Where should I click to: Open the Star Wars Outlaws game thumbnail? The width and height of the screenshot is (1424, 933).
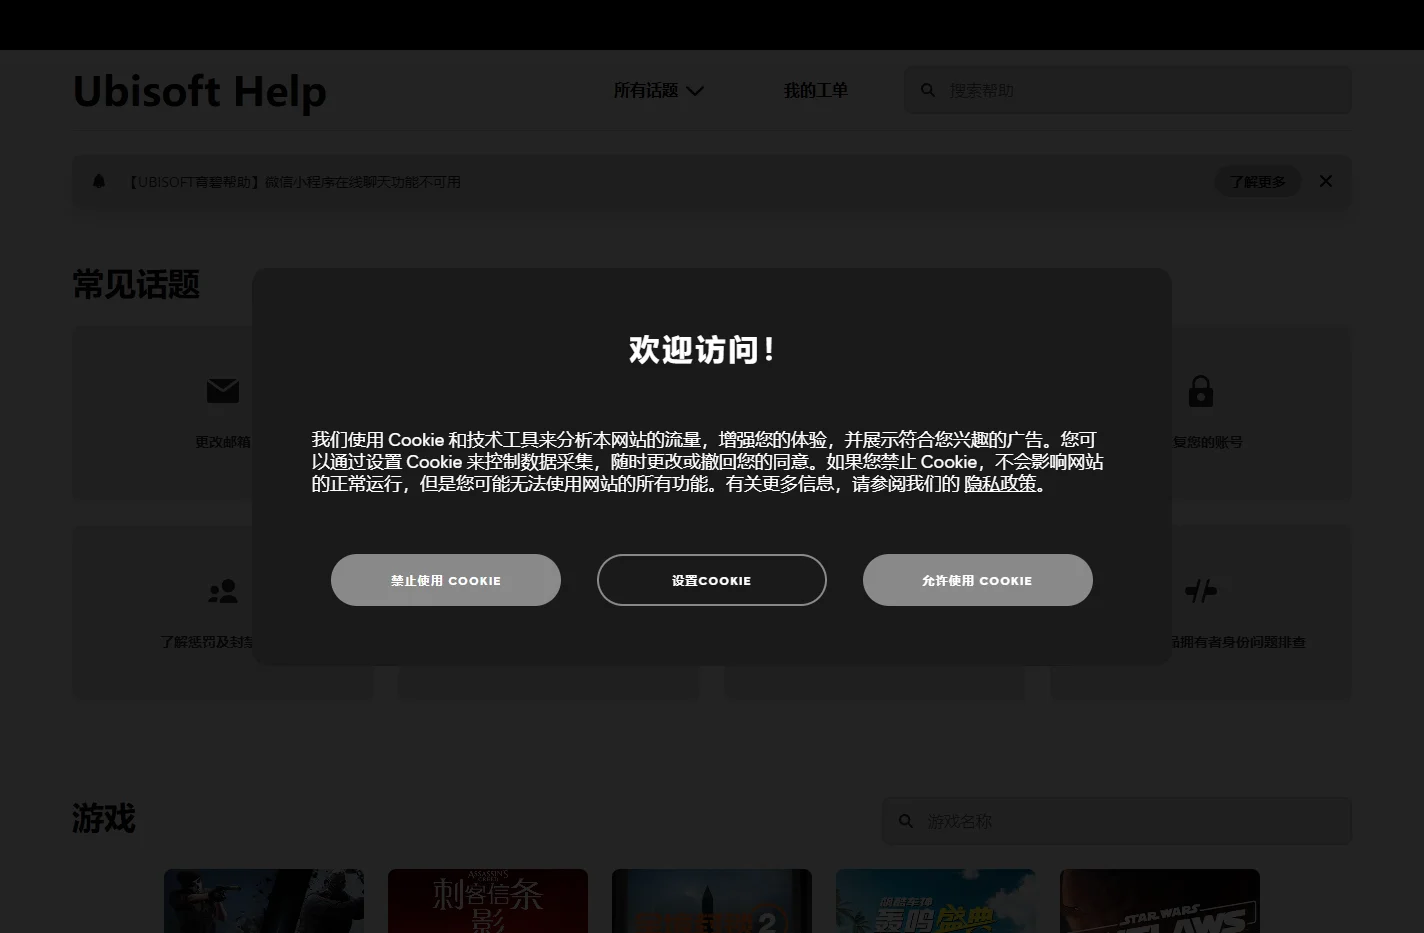pos(1160,901)
